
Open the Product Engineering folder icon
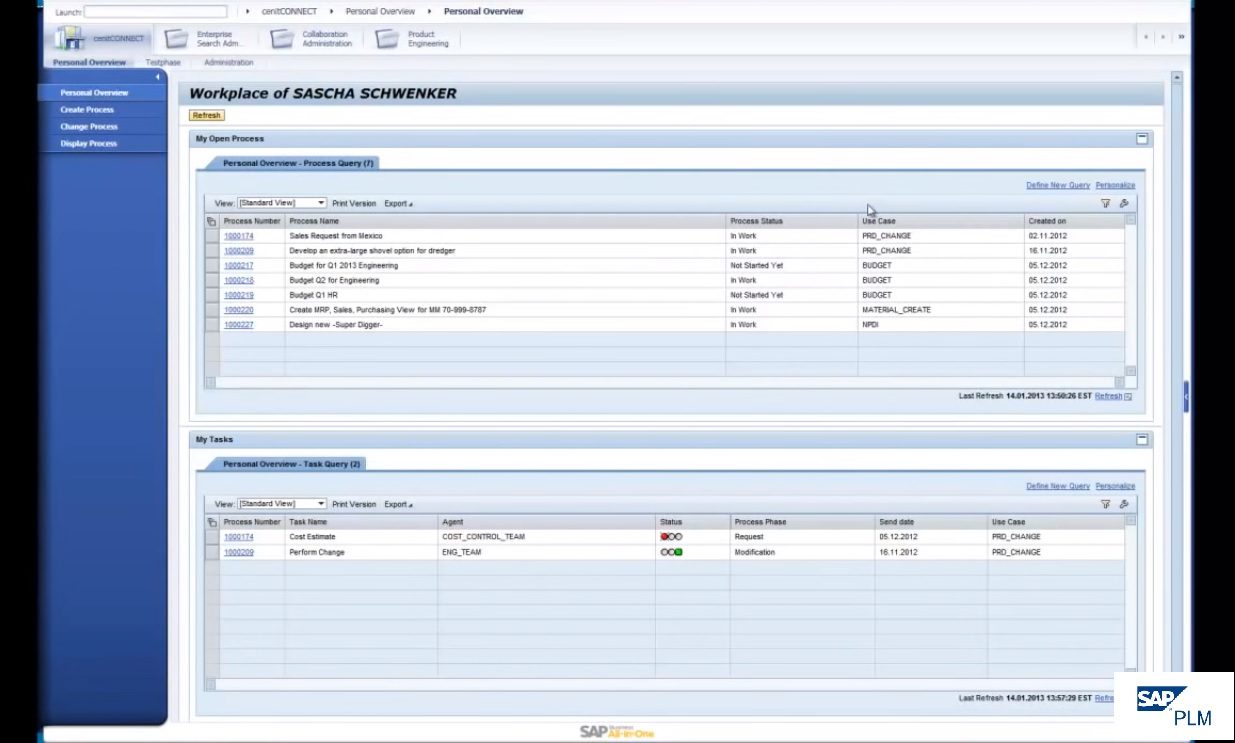click(x=387, y=38)
